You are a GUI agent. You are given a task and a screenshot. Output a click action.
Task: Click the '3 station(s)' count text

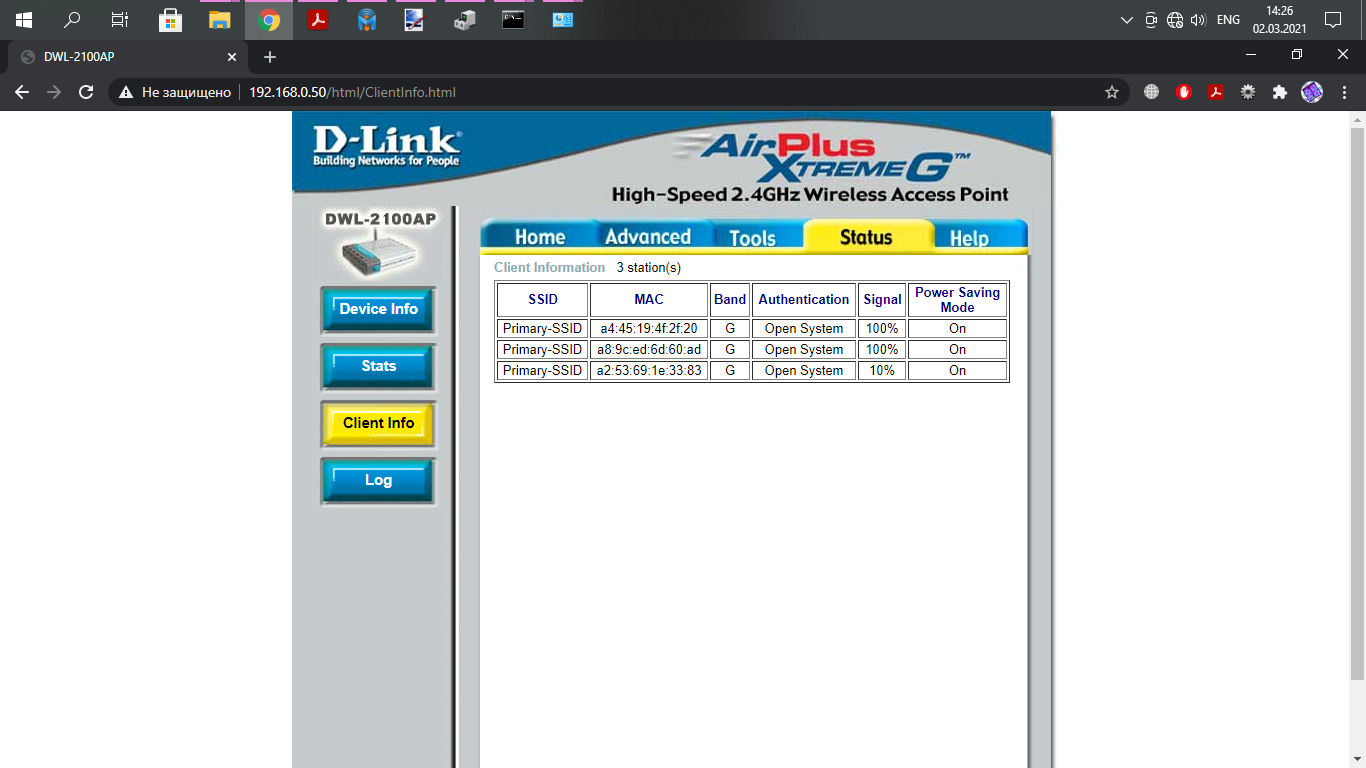(648, 267)
